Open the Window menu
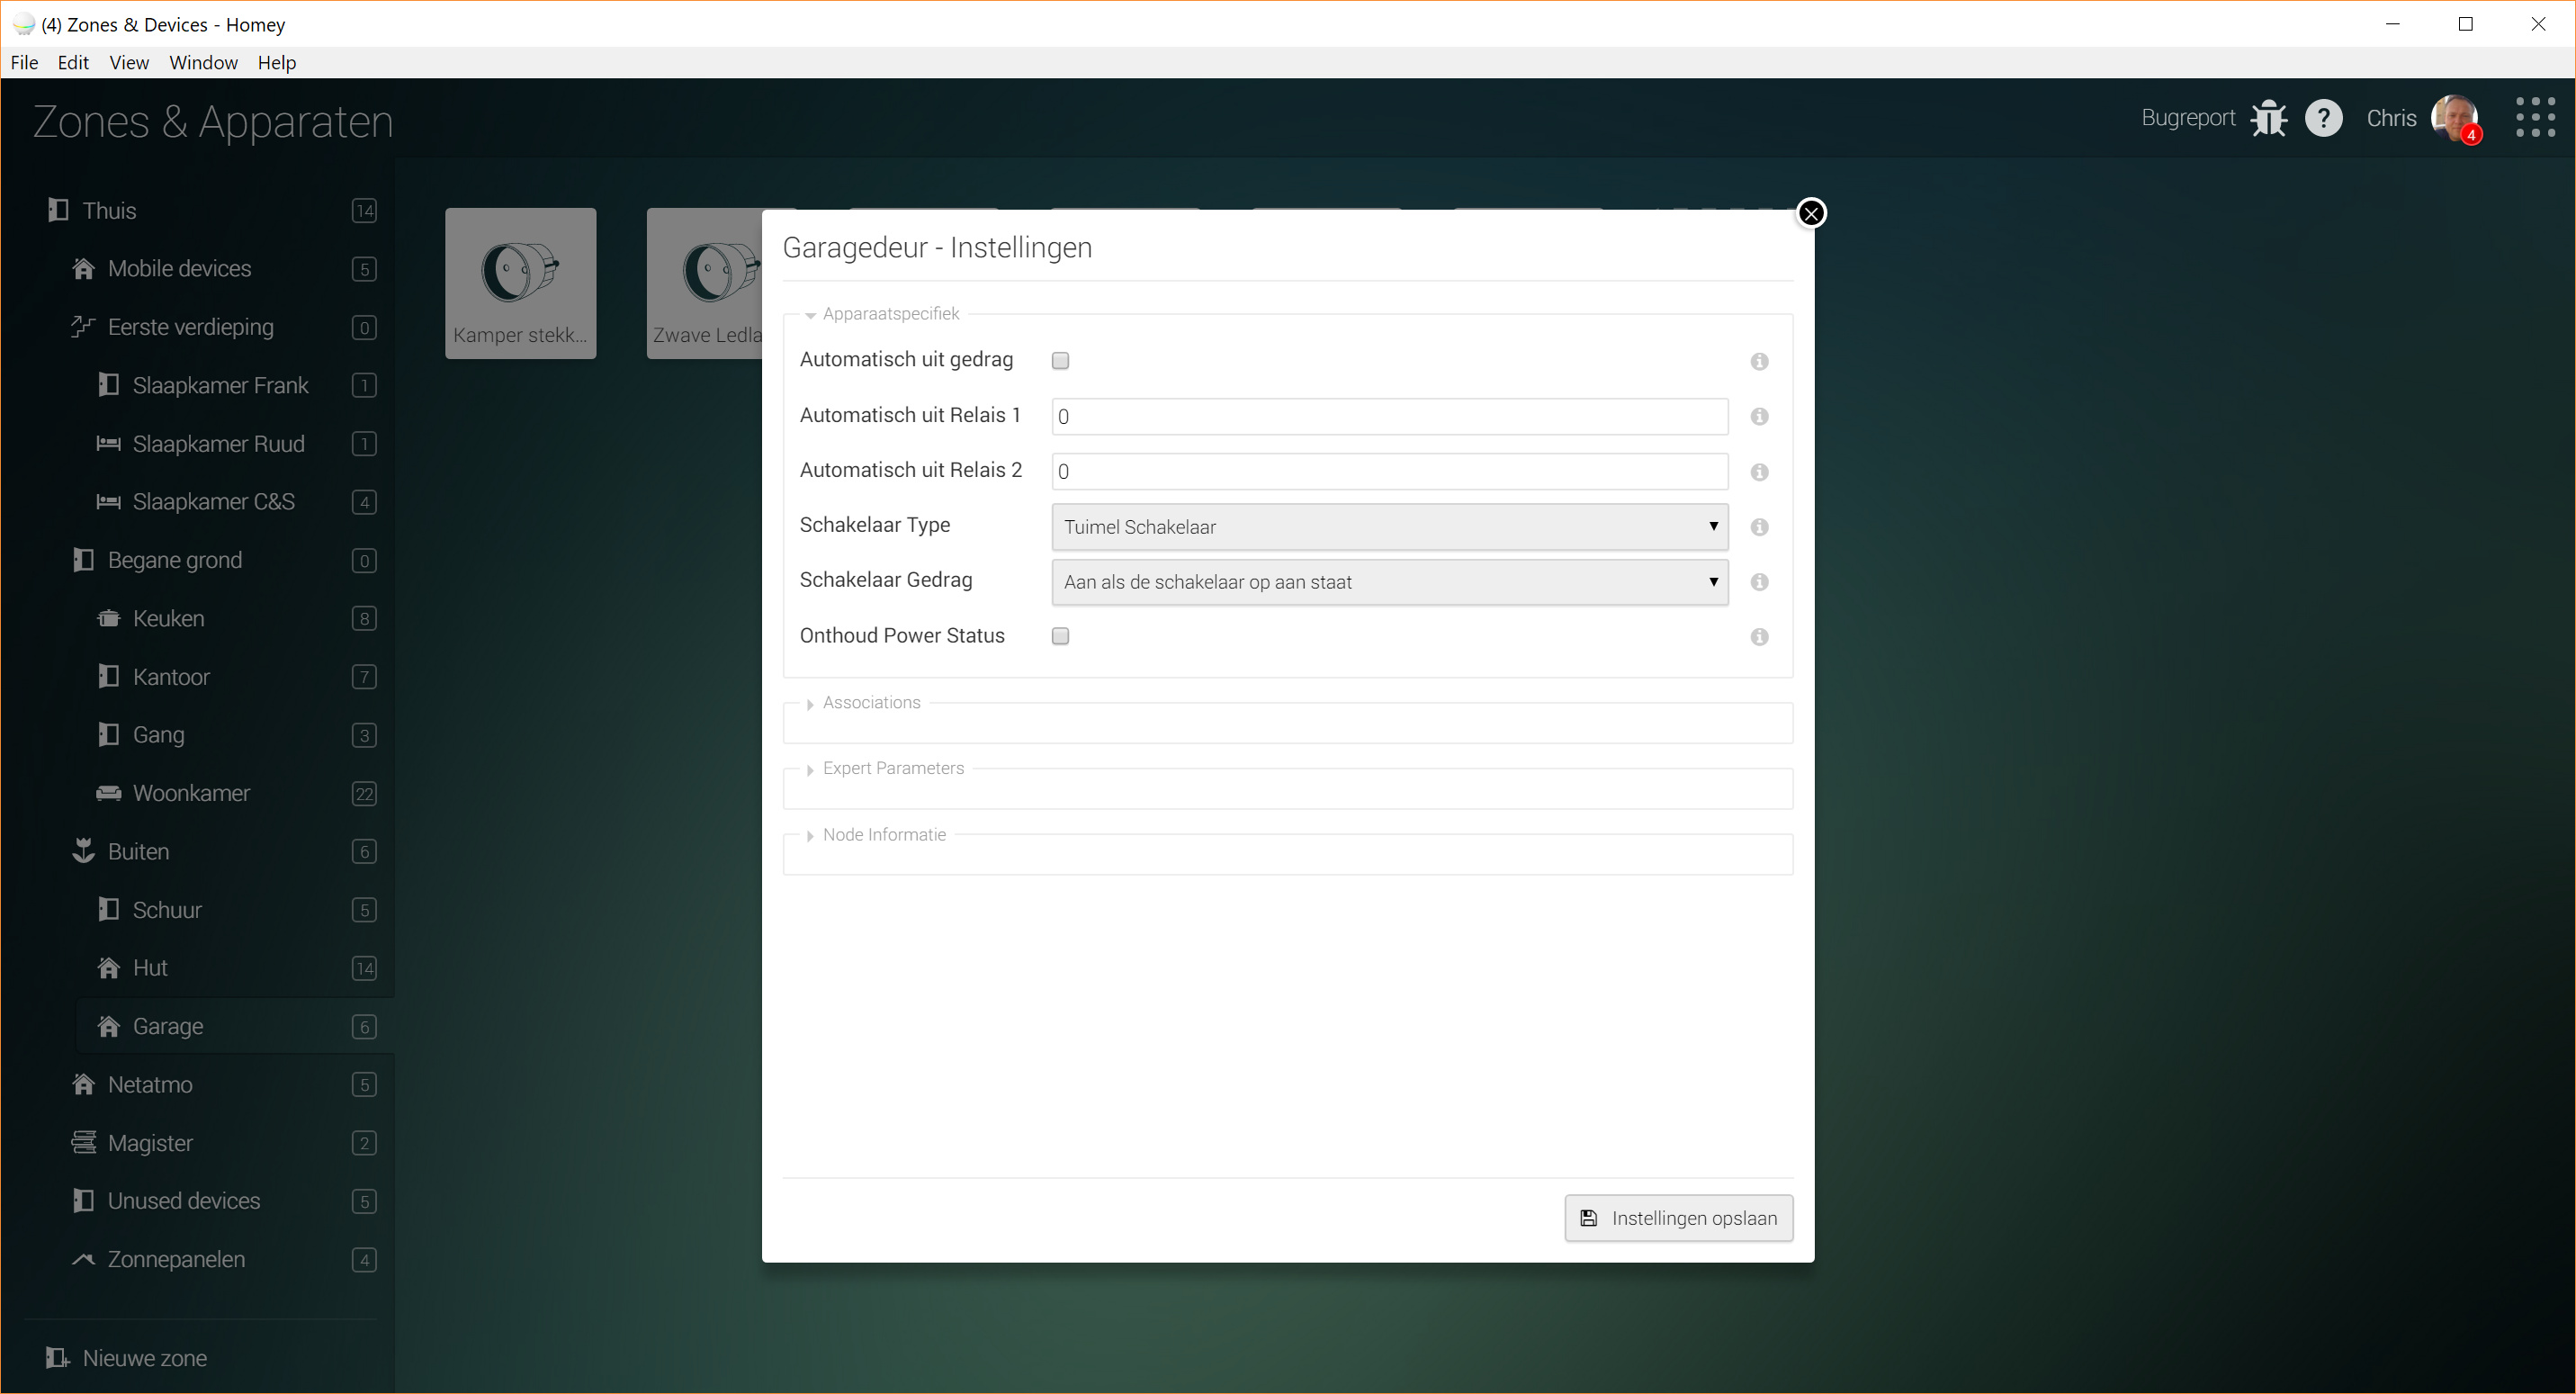The height and width of the screenshot is (1394, 2576). pos(203,63)
